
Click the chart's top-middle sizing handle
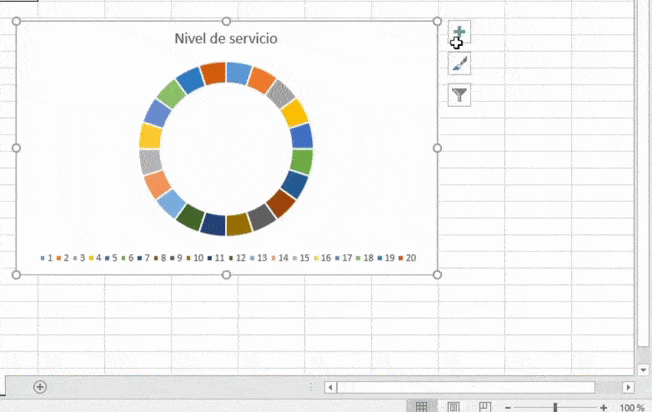coord(226,21)
